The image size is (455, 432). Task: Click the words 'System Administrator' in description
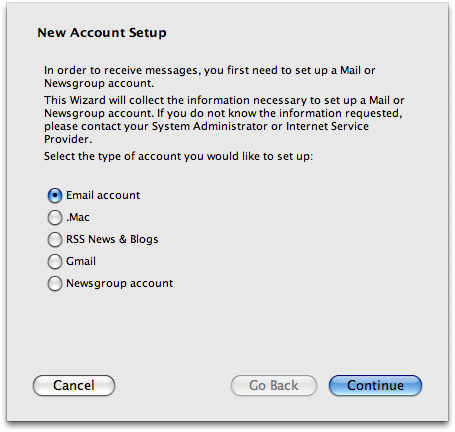tap(210, 126)
